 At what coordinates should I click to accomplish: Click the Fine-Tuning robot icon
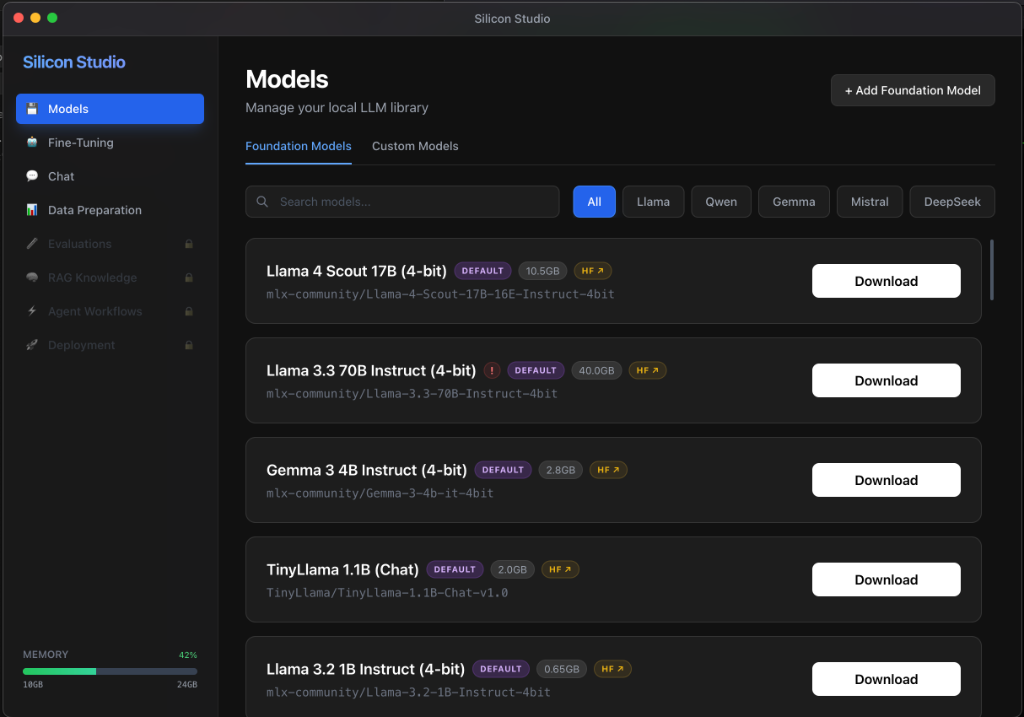pos(31,142)
